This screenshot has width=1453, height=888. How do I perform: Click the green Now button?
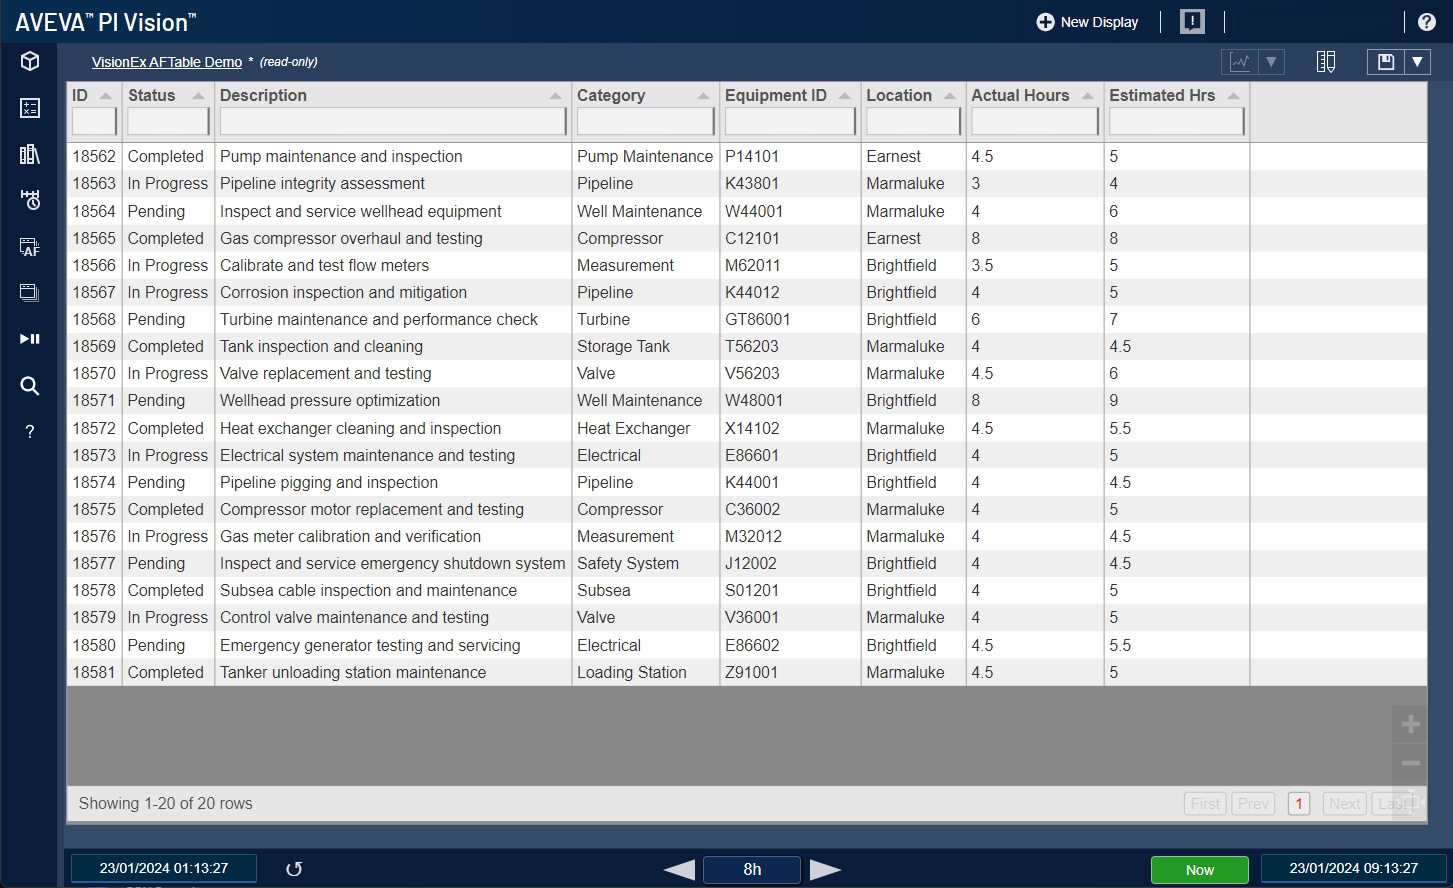1199,870
